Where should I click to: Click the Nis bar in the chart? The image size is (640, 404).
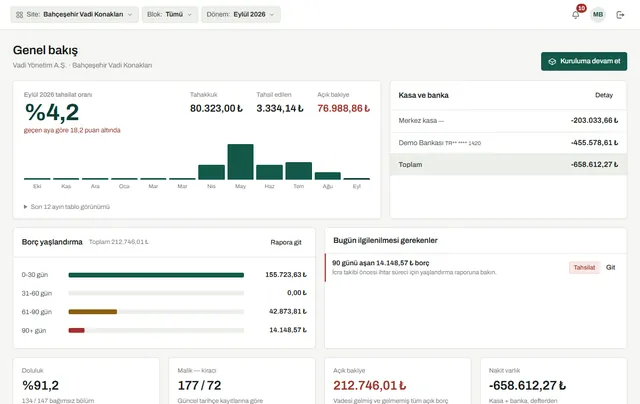[211, 172]
